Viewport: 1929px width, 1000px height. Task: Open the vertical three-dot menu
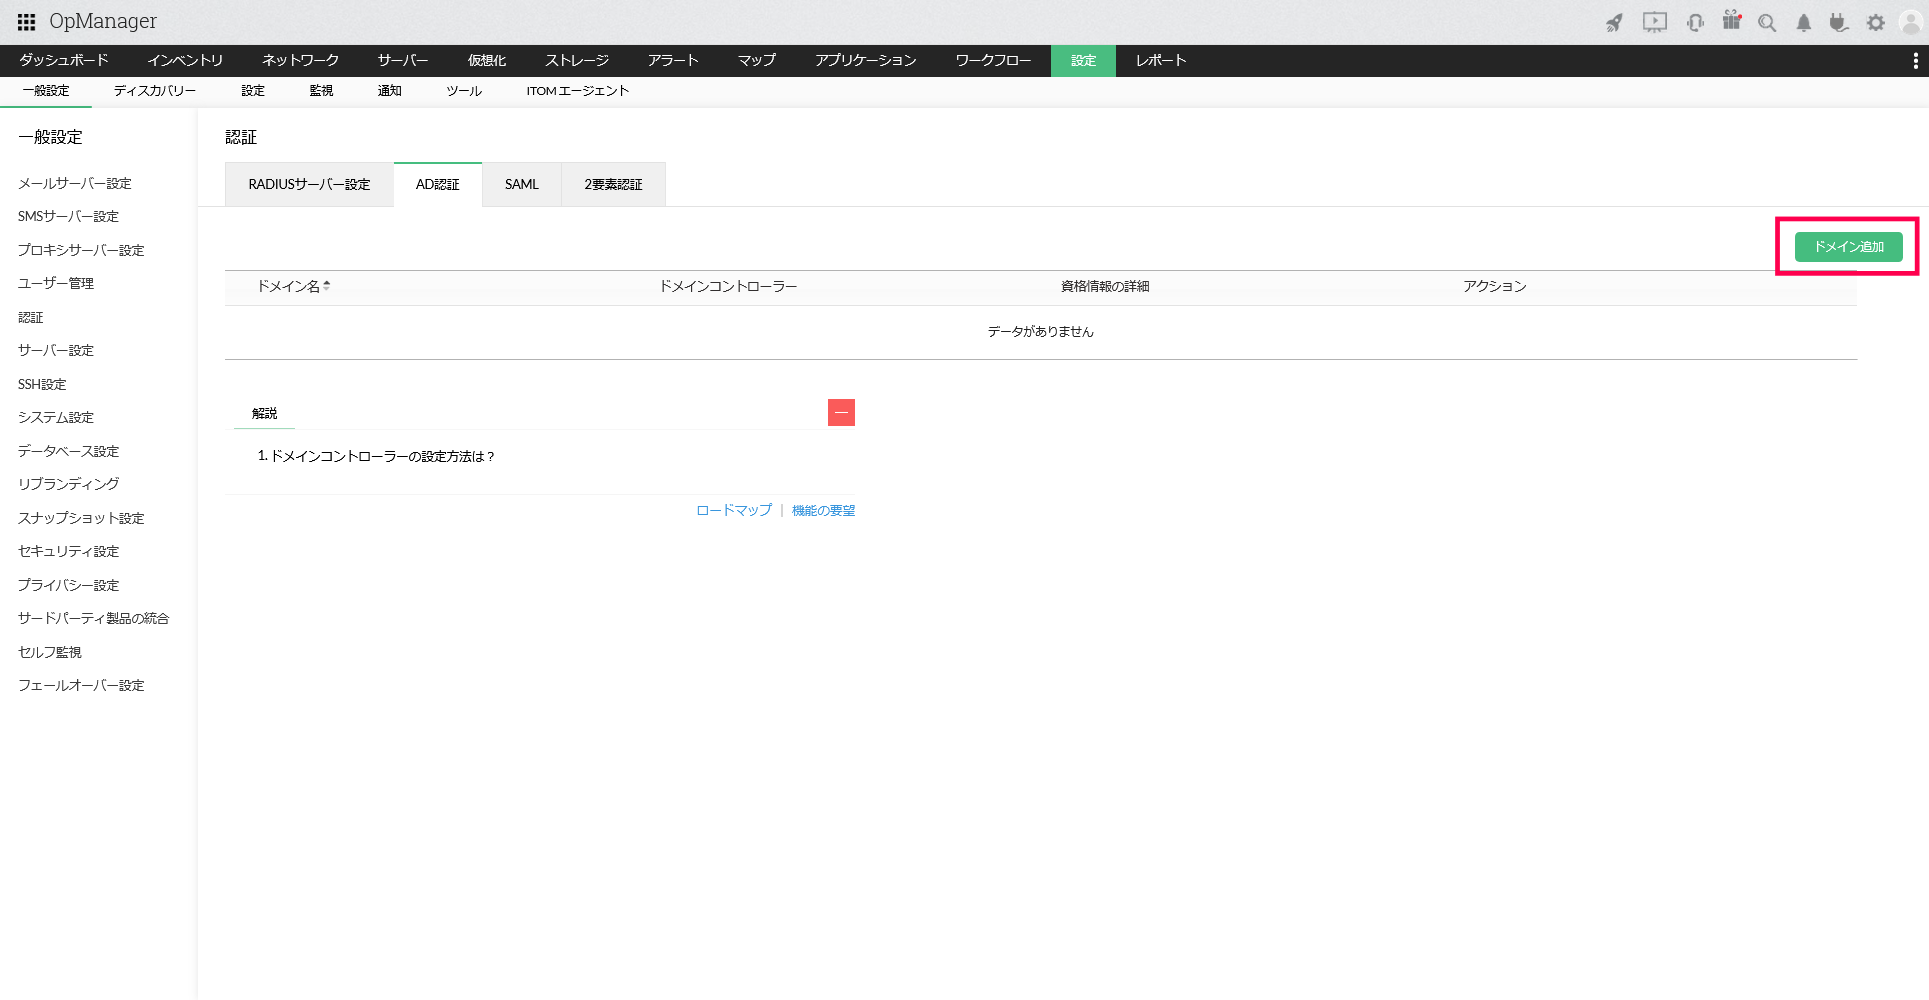1915,61
